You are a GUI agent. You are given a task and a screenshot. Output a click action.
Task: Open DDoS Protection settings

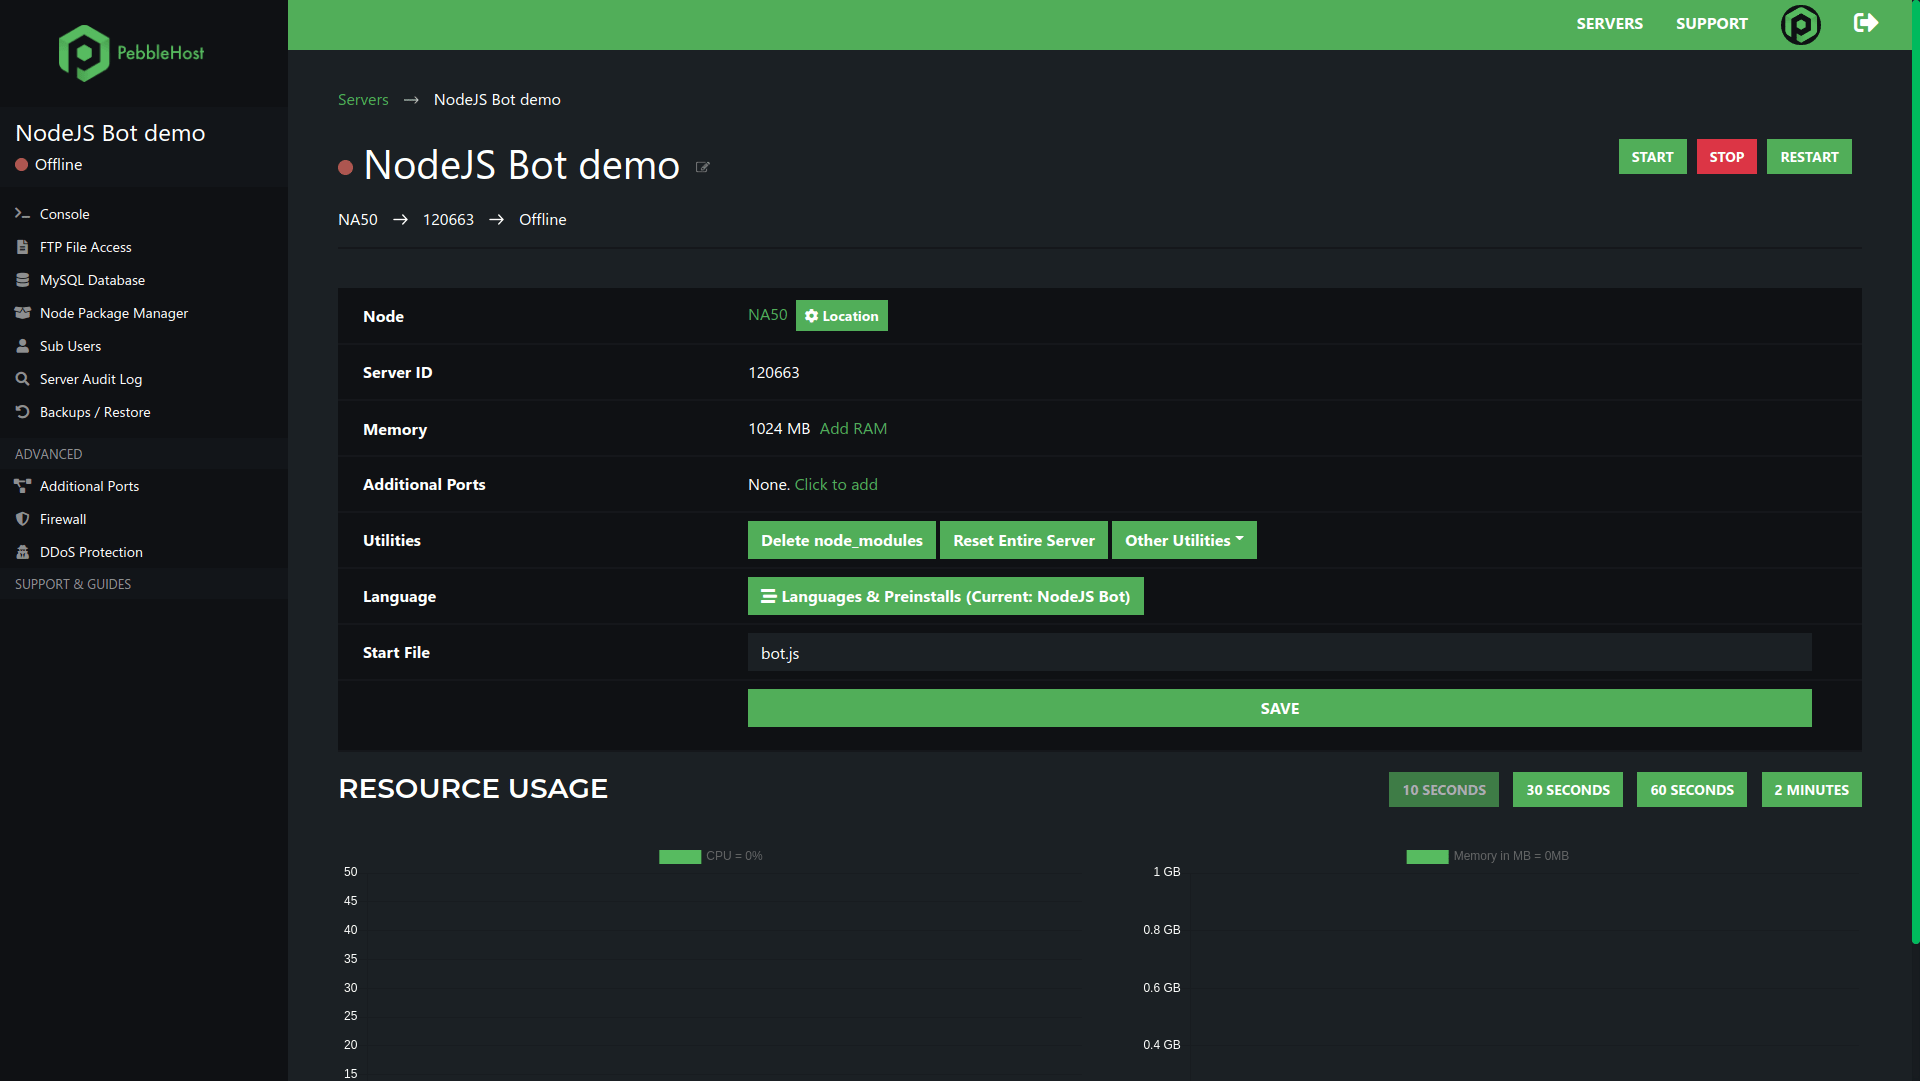point(90,551)
